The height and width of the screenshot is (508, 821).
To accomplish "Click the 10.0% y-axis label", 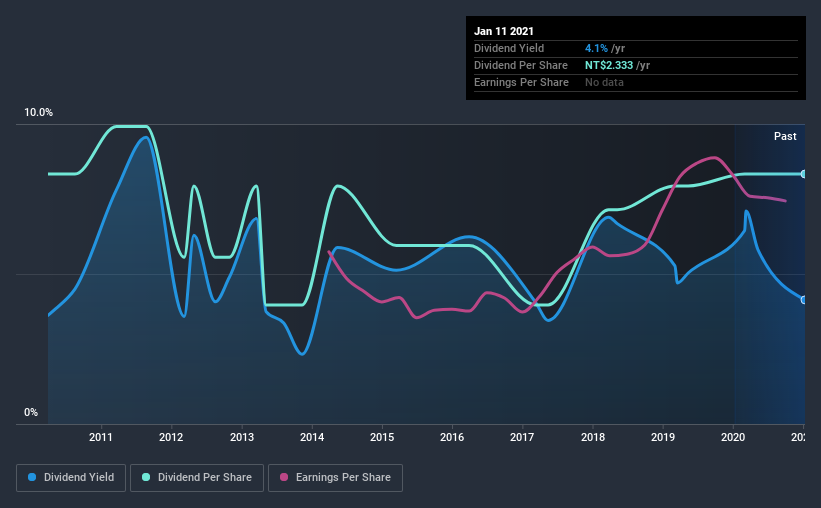I will (38, 113).
